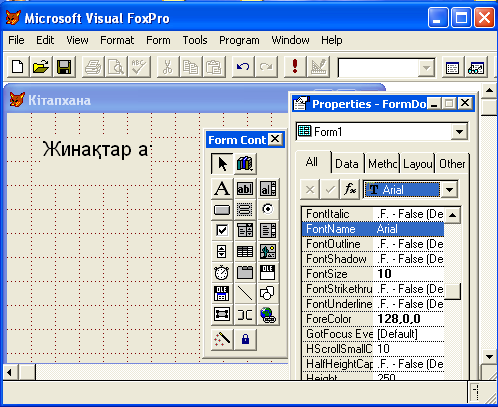This screenshot has width=498, height=407.
Task: Open the View menu
Action: (77, 40)
